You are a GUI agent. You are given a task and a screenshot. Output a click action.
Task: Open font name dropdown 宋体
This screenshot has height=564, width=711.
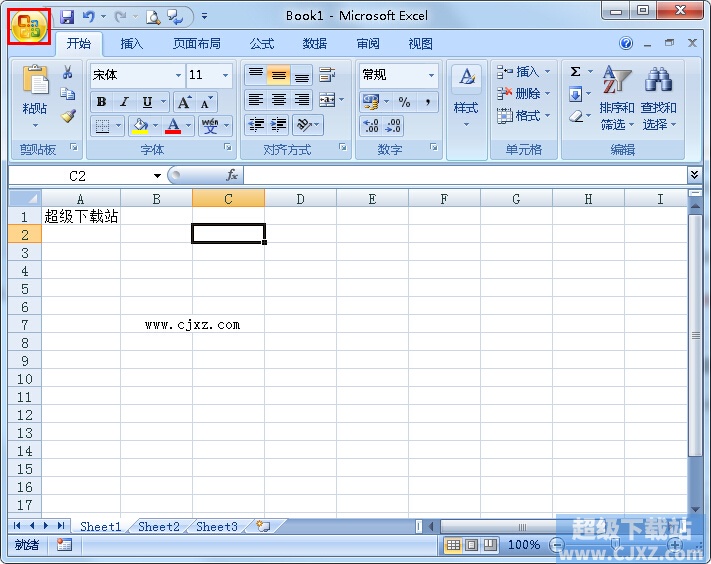tap(179, 75)
